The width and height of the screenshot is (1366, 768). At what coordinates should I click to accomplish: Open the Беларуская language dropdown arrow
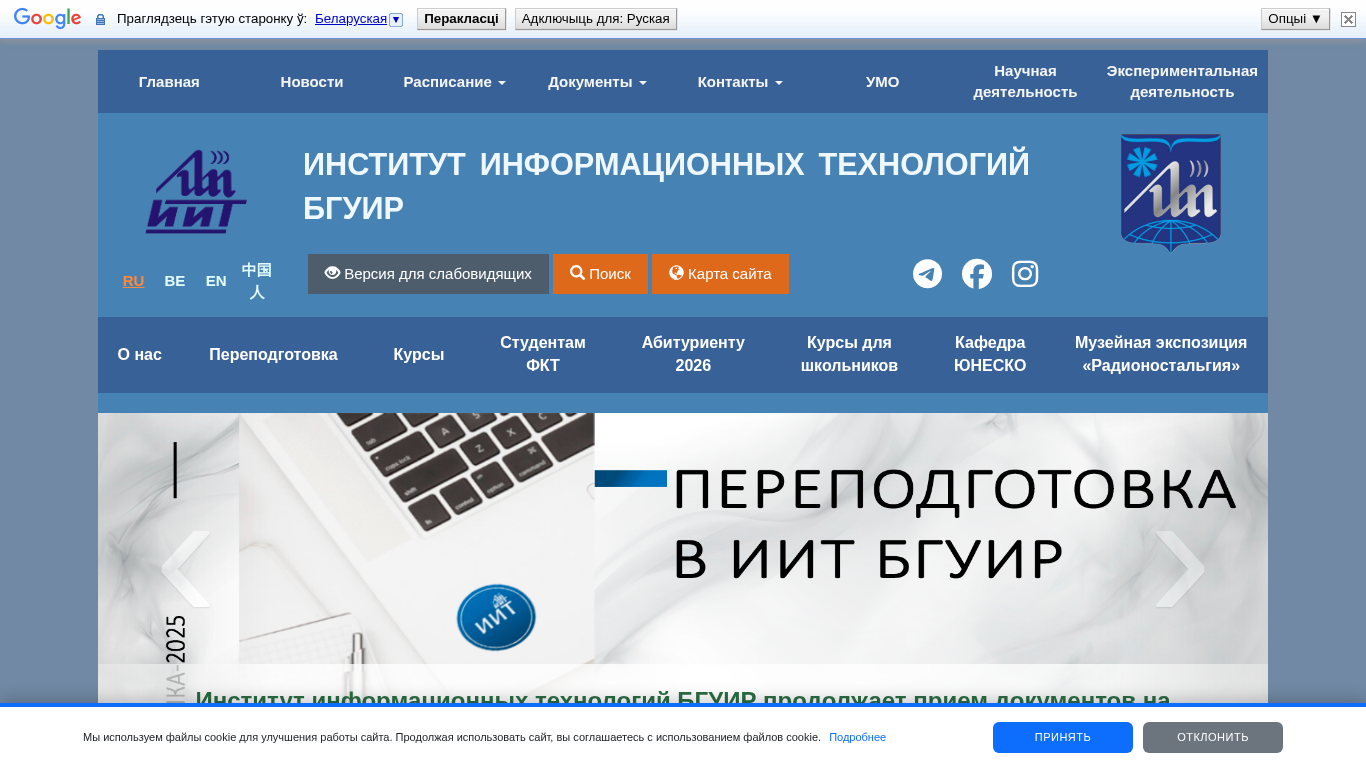(x=396, y=20)
